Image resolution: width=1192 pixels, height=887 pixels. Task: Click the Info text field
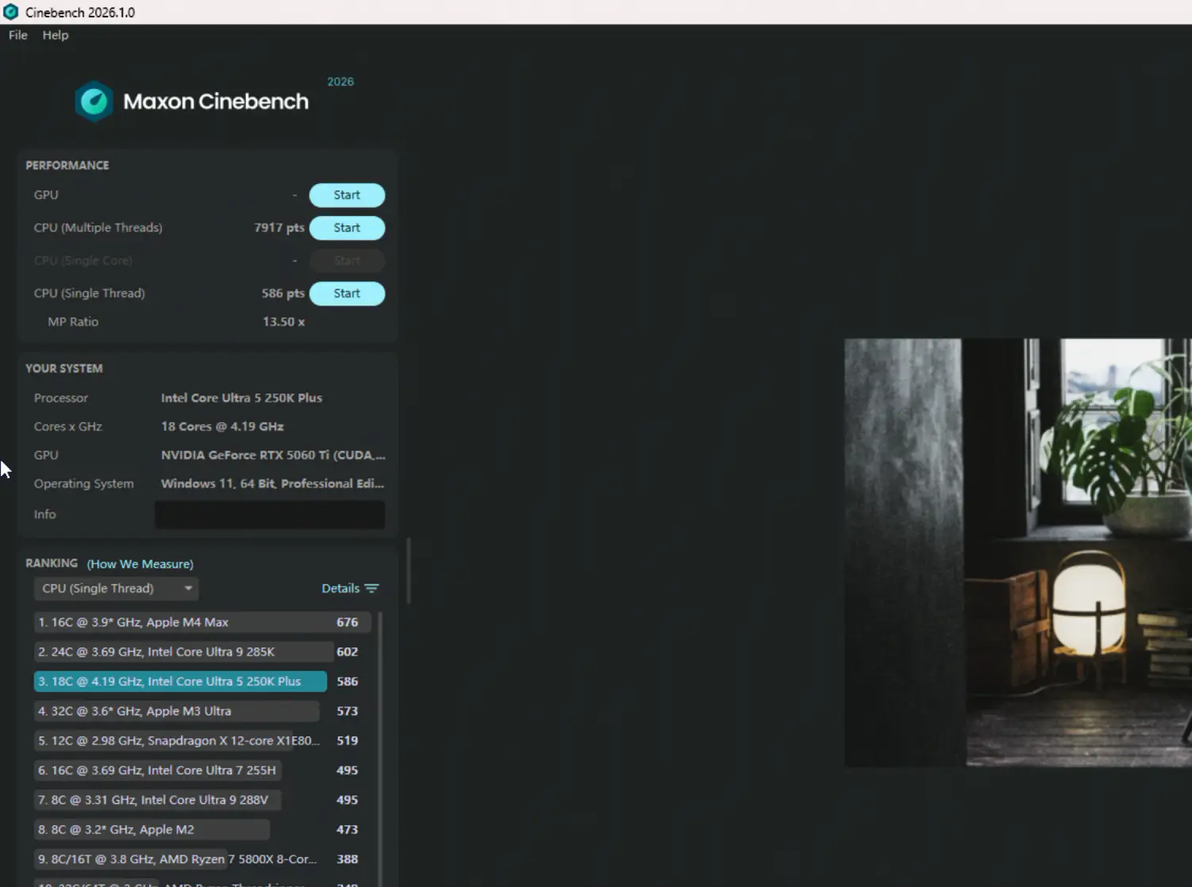click(270, 515)
